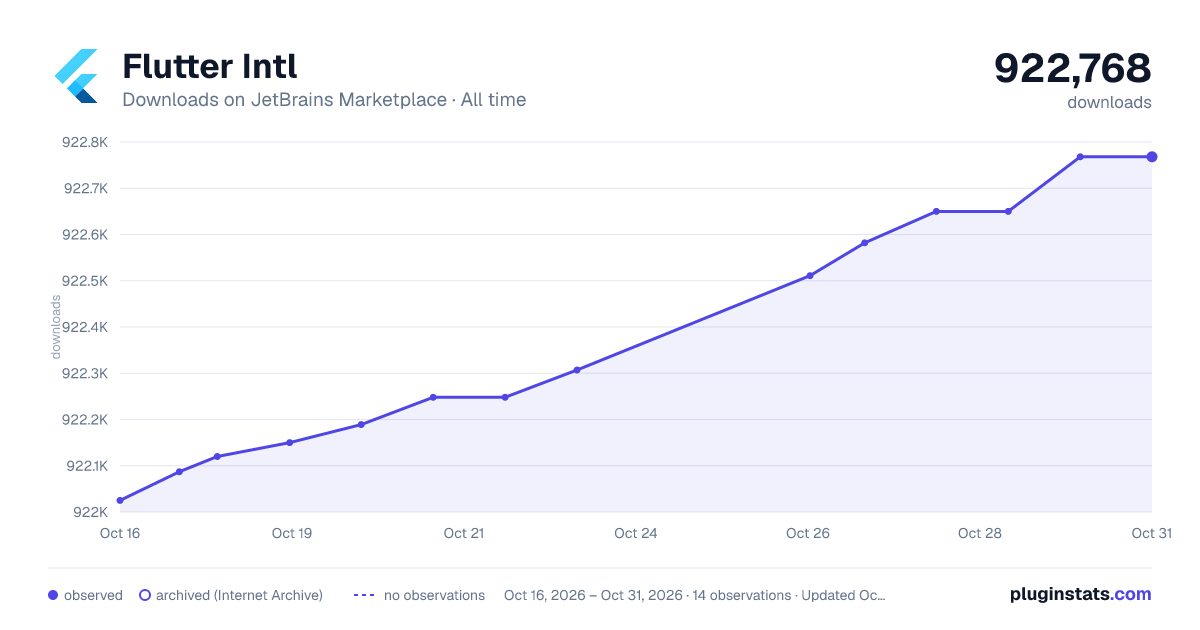Screen dimensions: 1200x630
Task: Select the data point just before 922.6K after Oct 26
Action: point(864,242)
